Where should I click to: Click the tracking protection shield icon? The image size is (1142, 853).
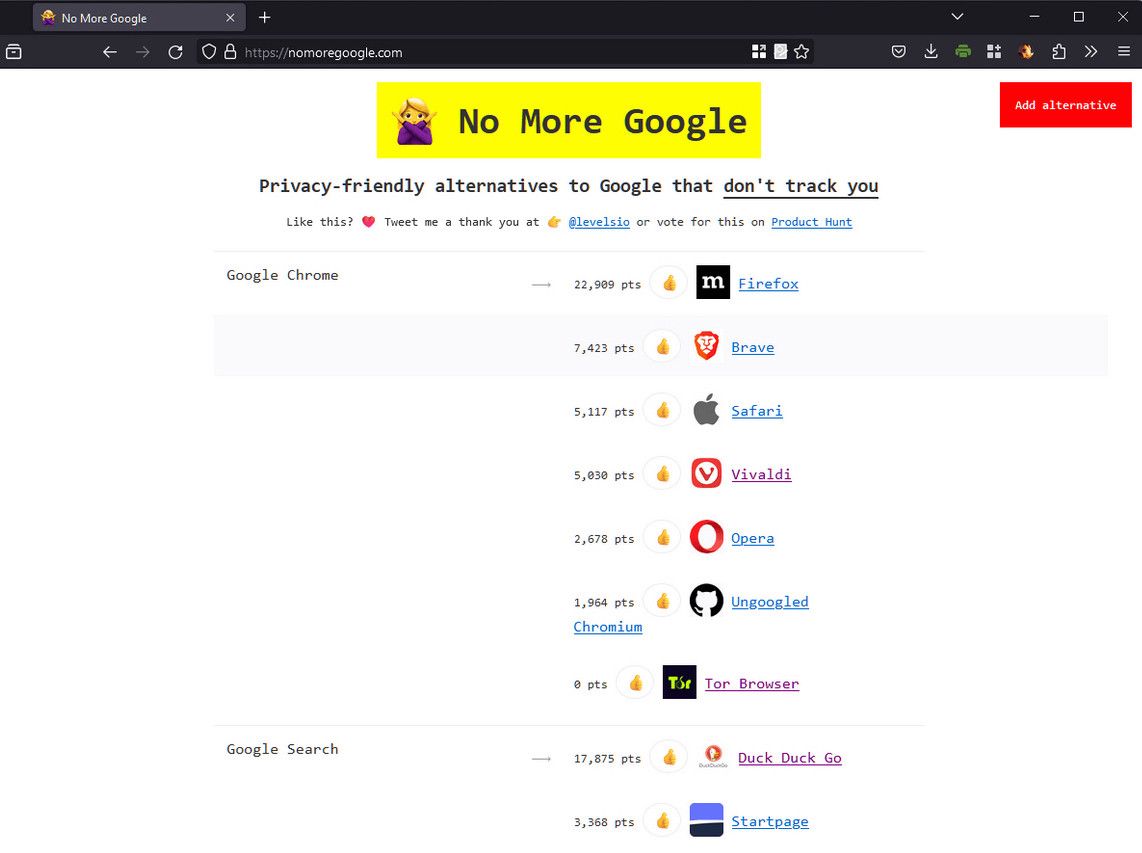[x=209, y=52]
